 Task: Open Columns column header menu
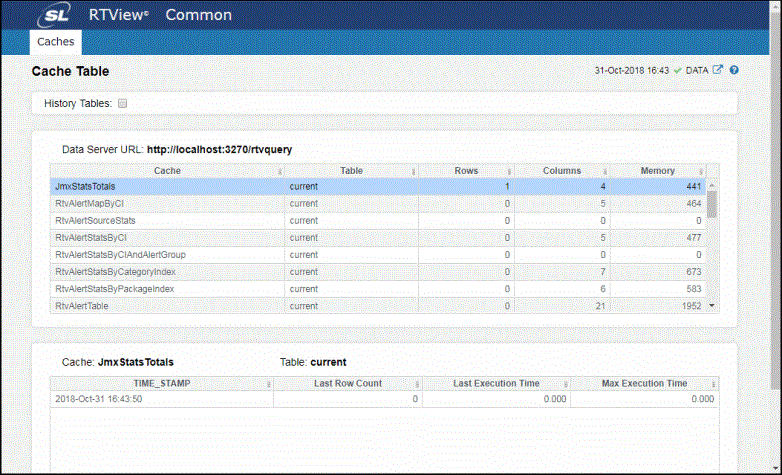click(x=605, y=172)
